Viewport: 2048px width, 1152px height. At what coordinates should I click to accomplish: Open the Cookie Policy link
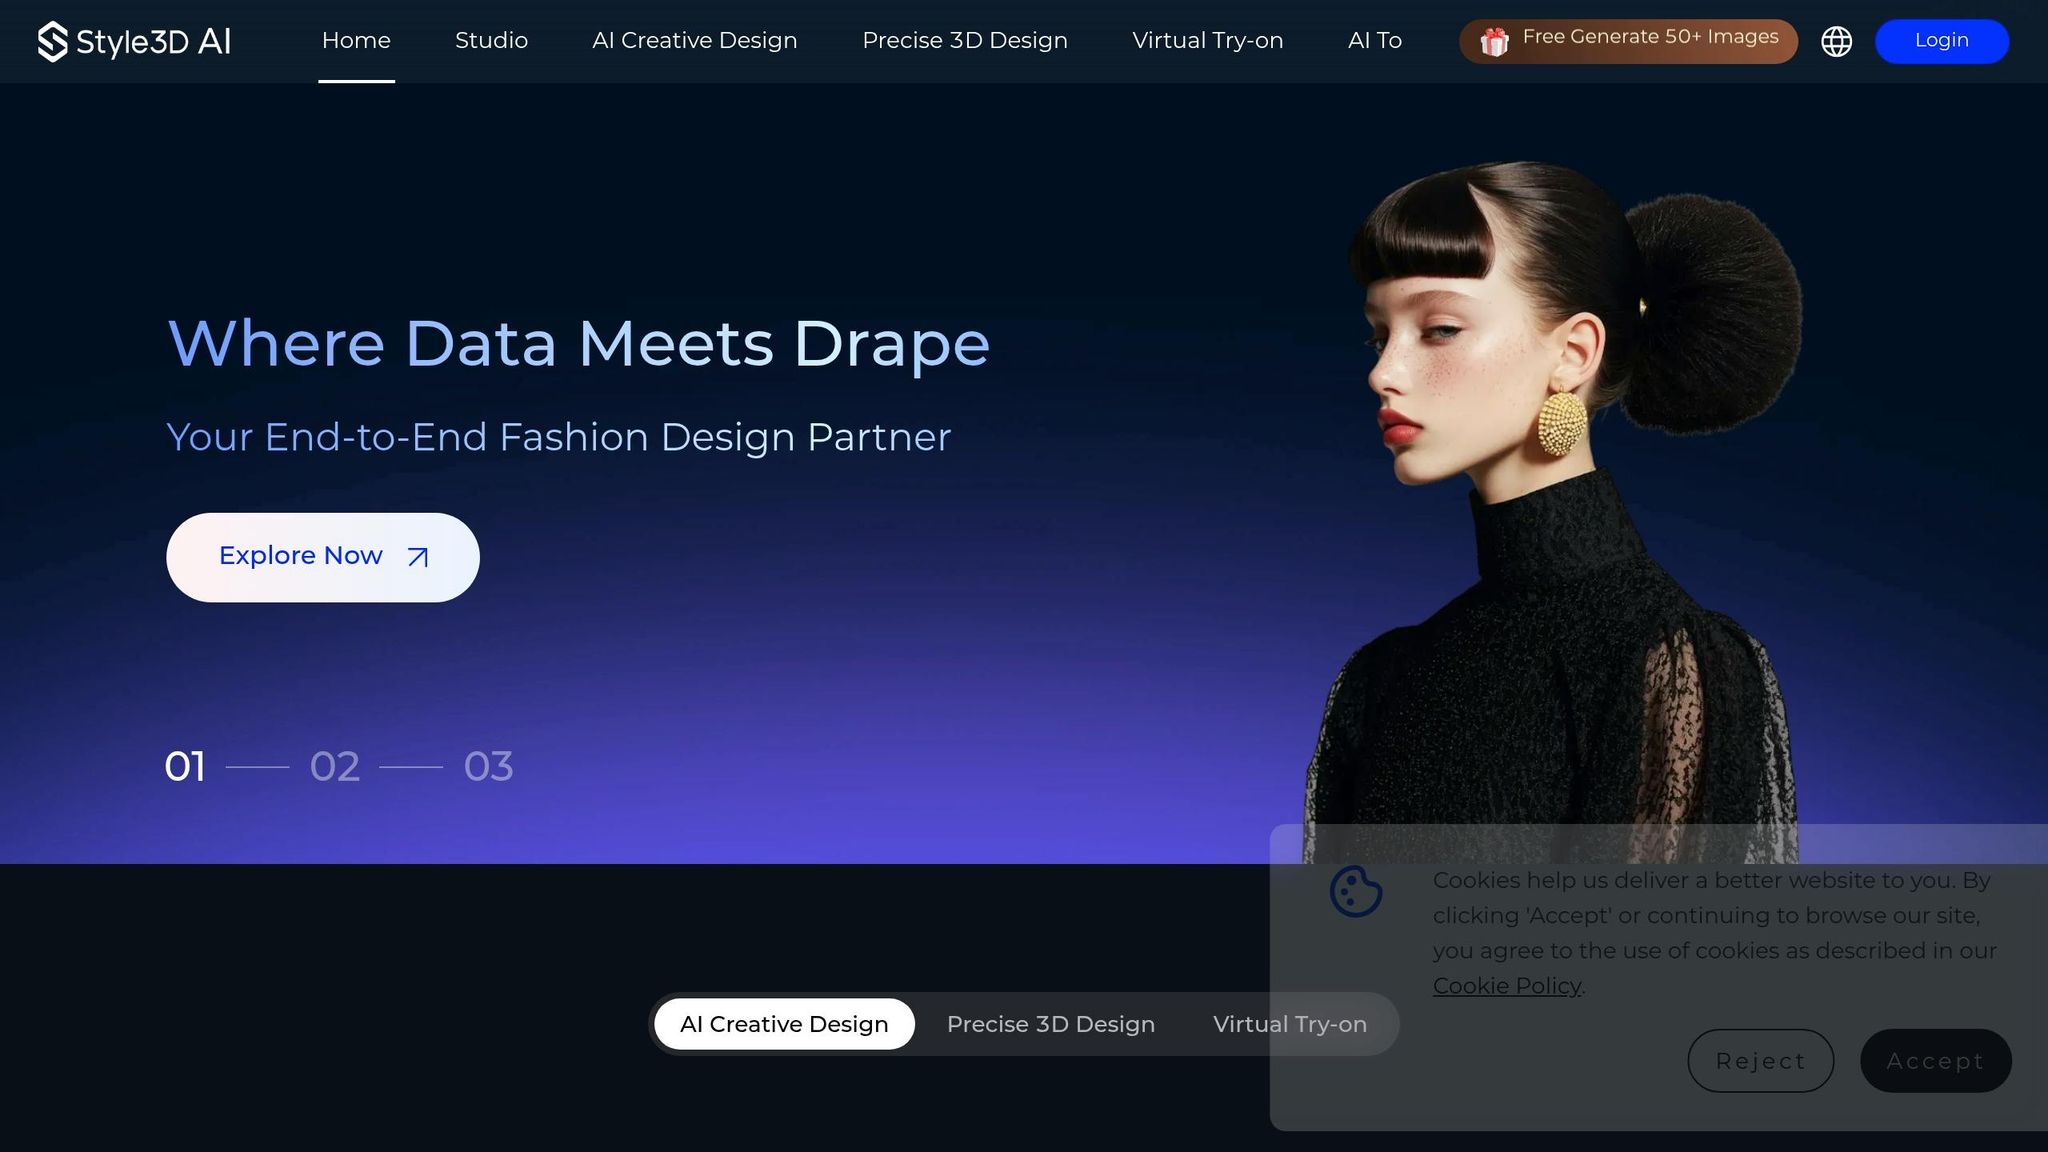pos(1506,986)
